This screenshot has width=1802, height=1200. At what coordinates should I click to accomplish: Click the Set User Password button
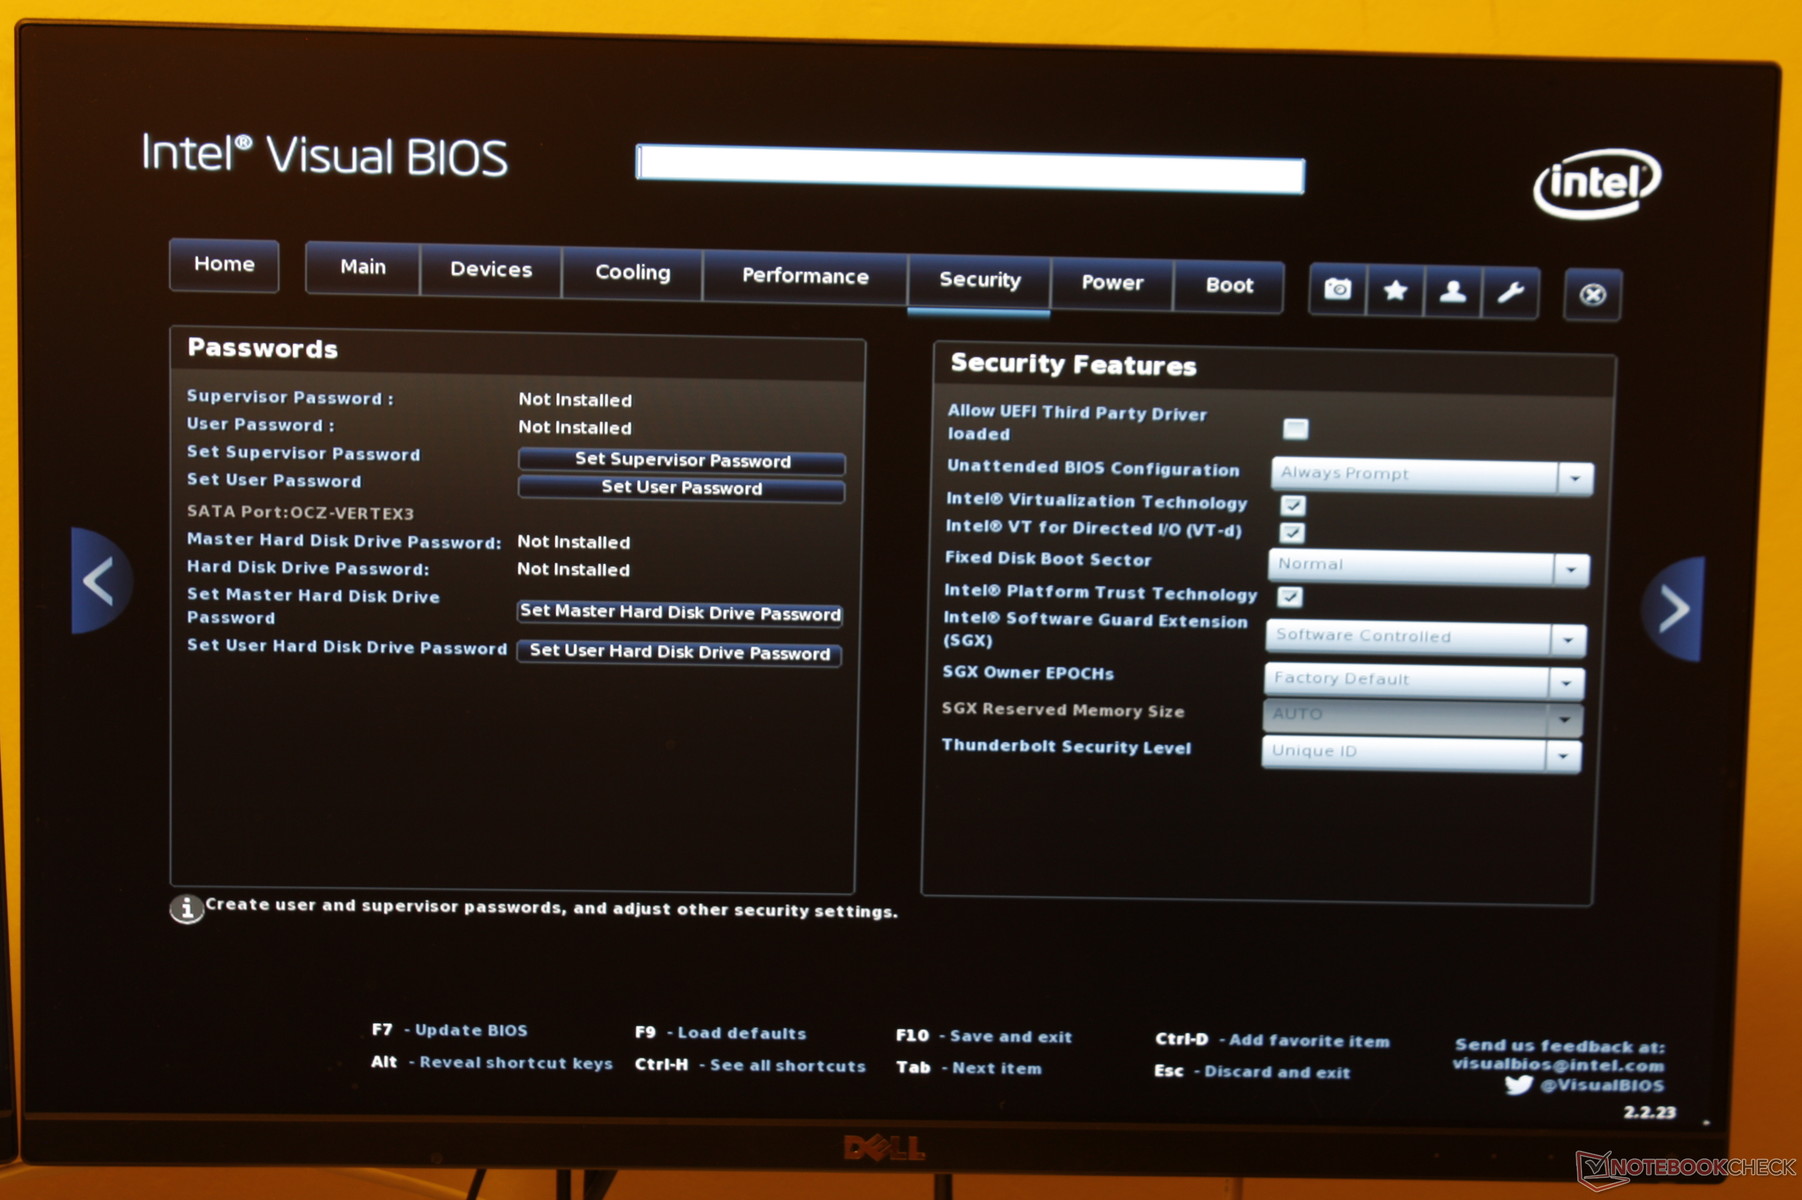[x=682, y=489]
